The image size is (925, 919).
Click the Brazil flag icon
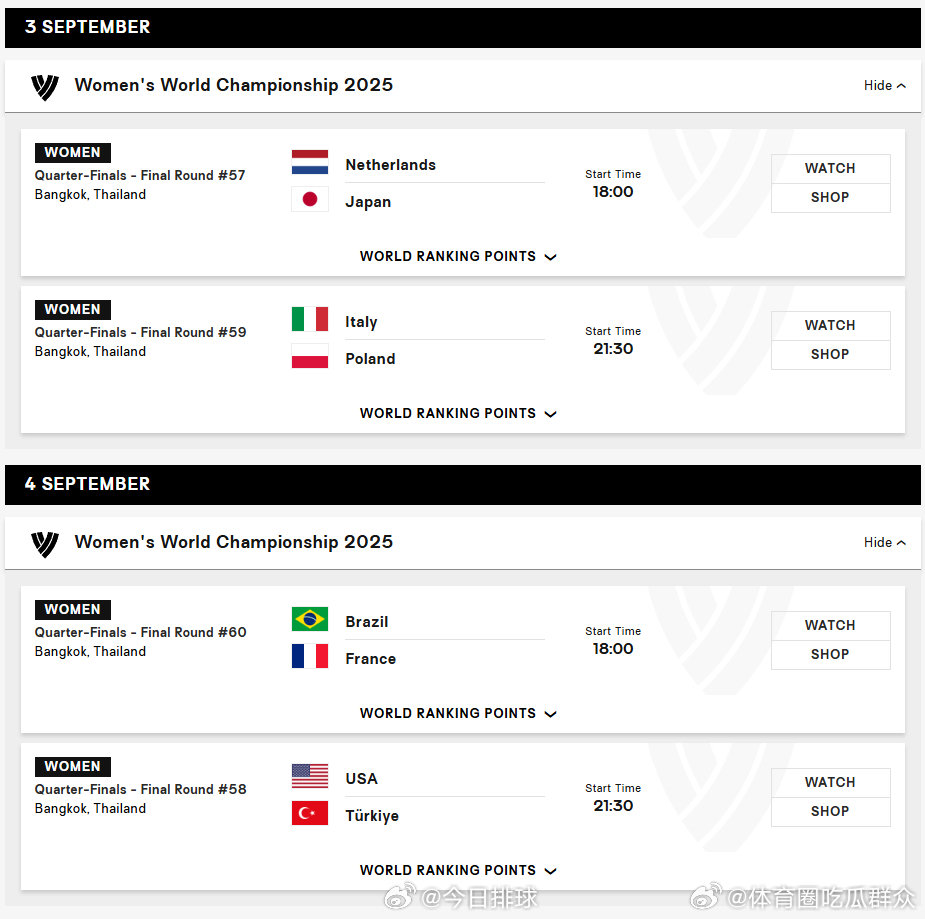pos(310,619)
